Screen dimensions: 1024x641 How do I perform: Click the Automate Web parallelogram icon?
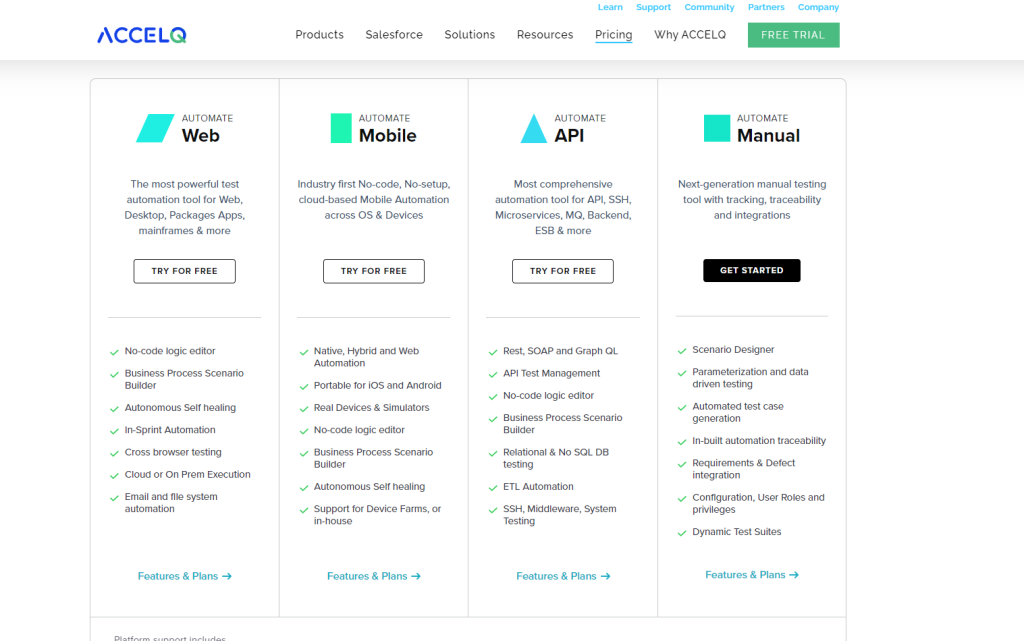coord(155,128)
